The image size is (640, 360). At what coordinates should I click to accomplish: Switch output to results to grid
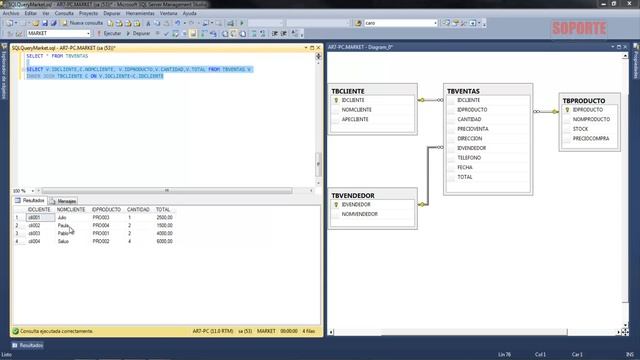coord(233,33)
